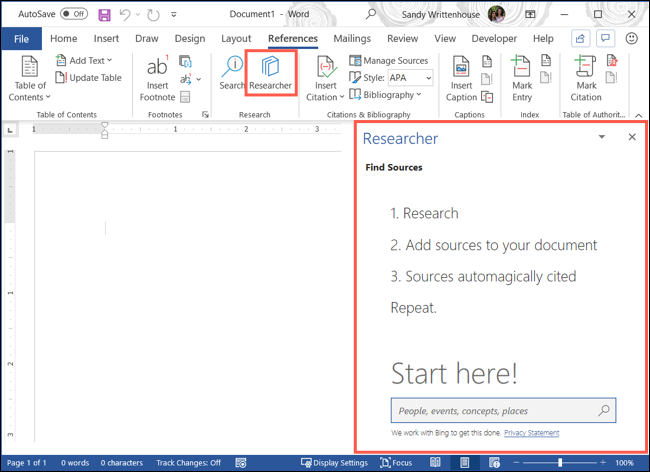Click the tab selector at ruler's left
This screenshot has height=472, width=650.
click(10, 130)
